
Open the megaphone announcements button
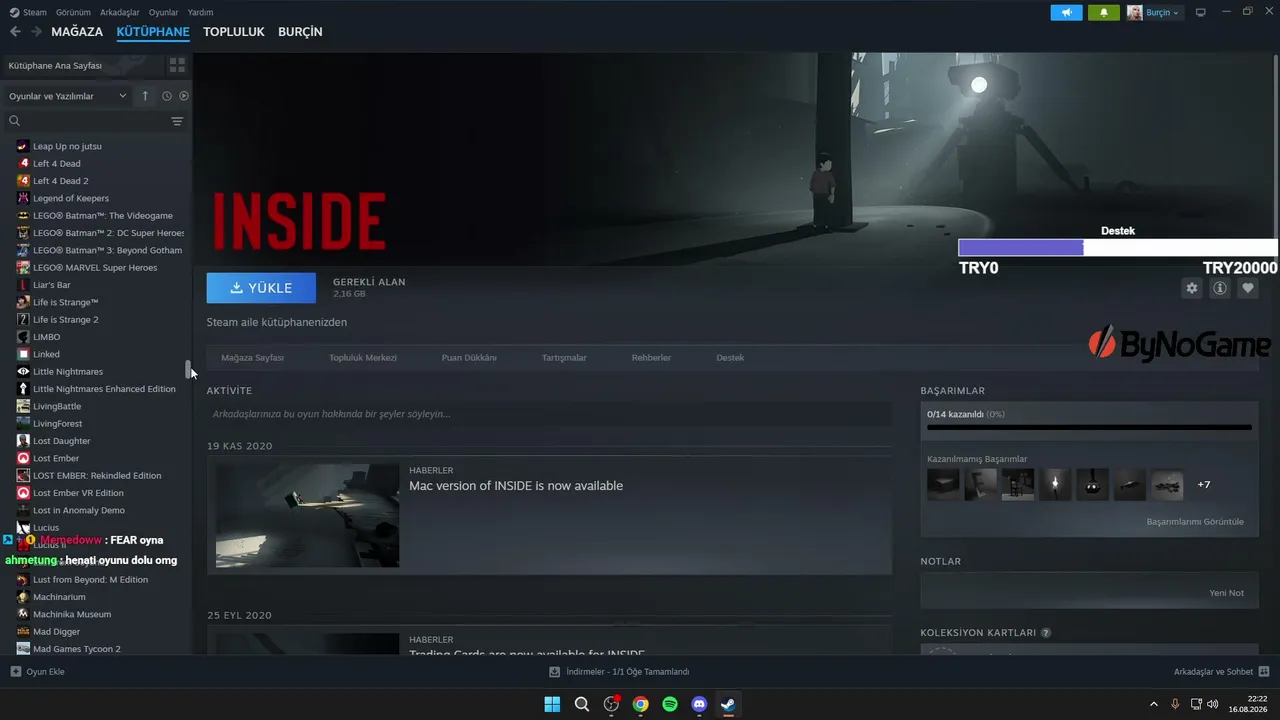point(1066,13)
